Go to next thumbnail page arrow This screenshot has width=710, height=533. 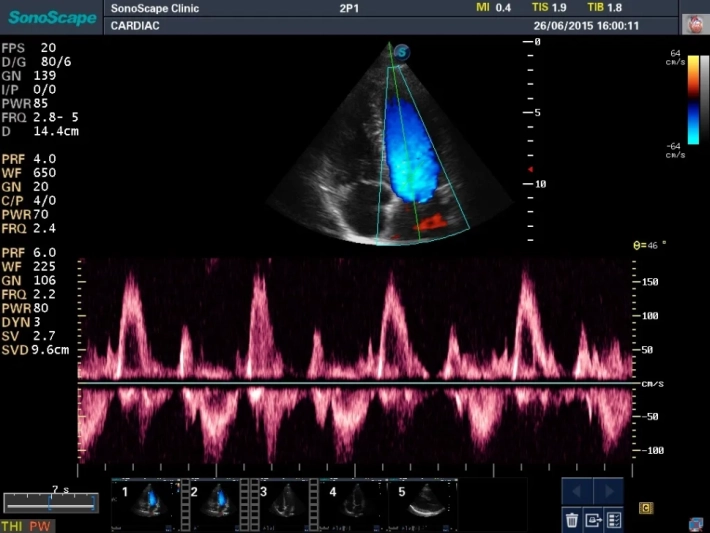point(608,491)
